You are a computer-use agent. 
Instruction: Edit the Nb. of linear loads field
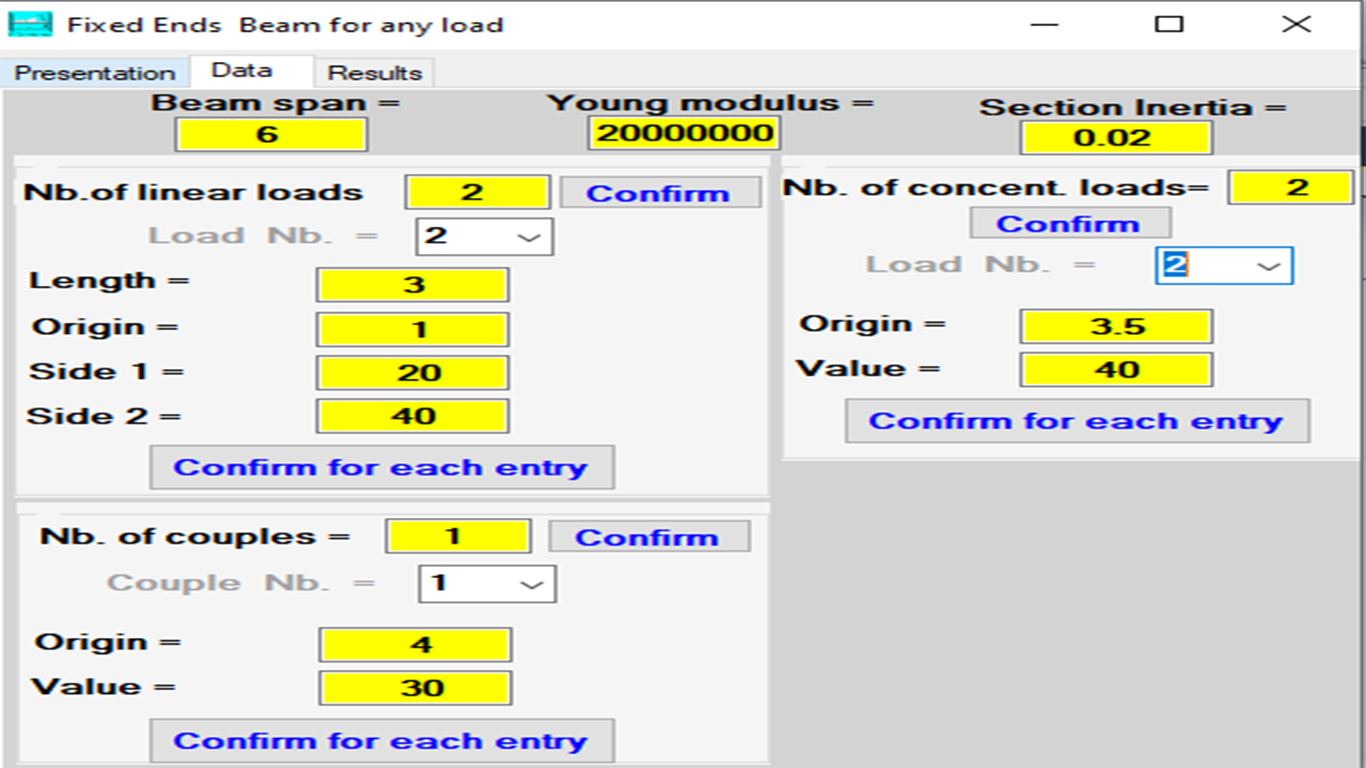click(477, 192)
